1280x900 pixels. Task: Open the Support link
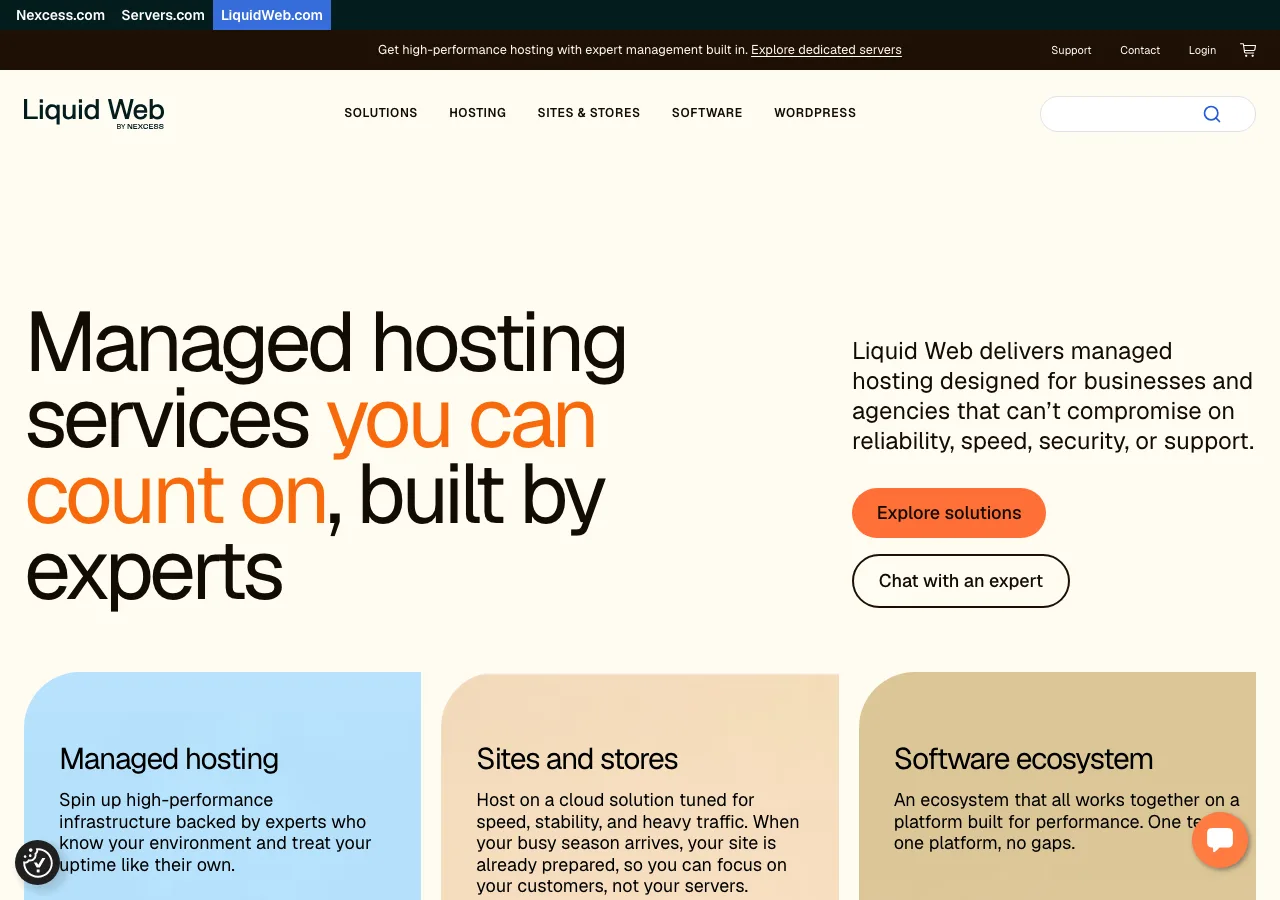1071,50
